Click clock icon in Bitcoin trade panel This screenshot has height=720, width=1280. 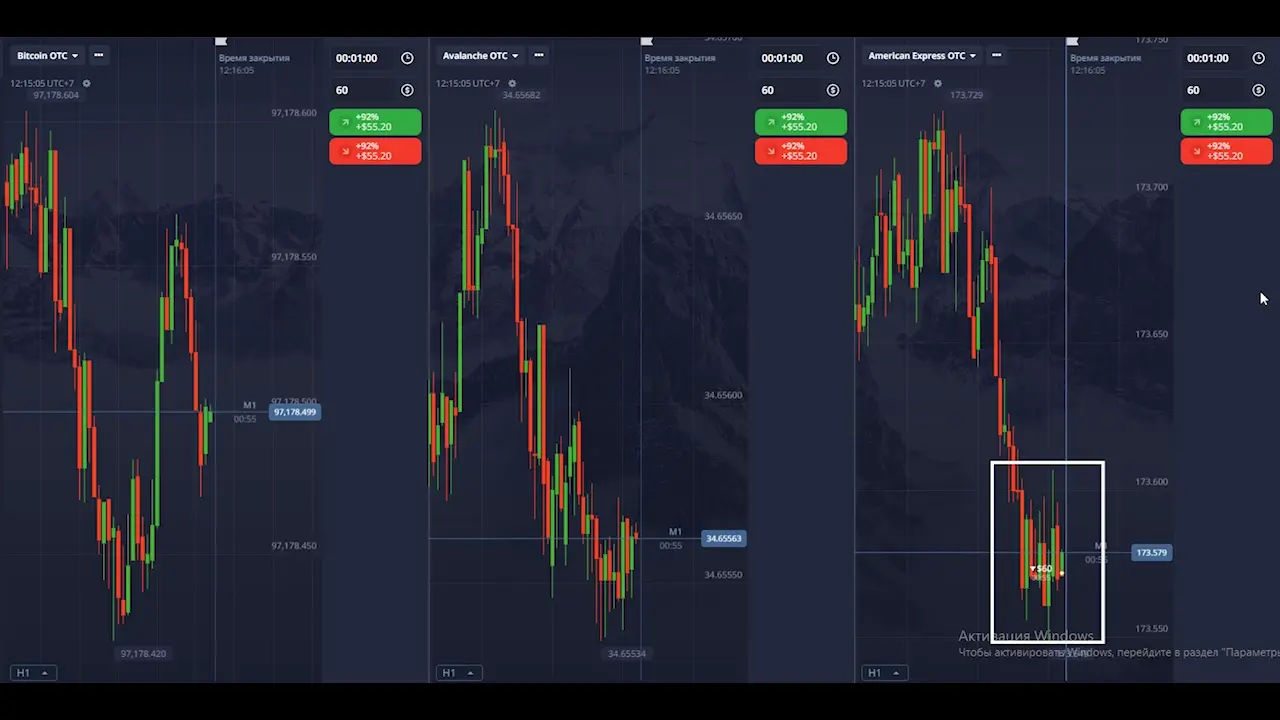tap(407, 58)
